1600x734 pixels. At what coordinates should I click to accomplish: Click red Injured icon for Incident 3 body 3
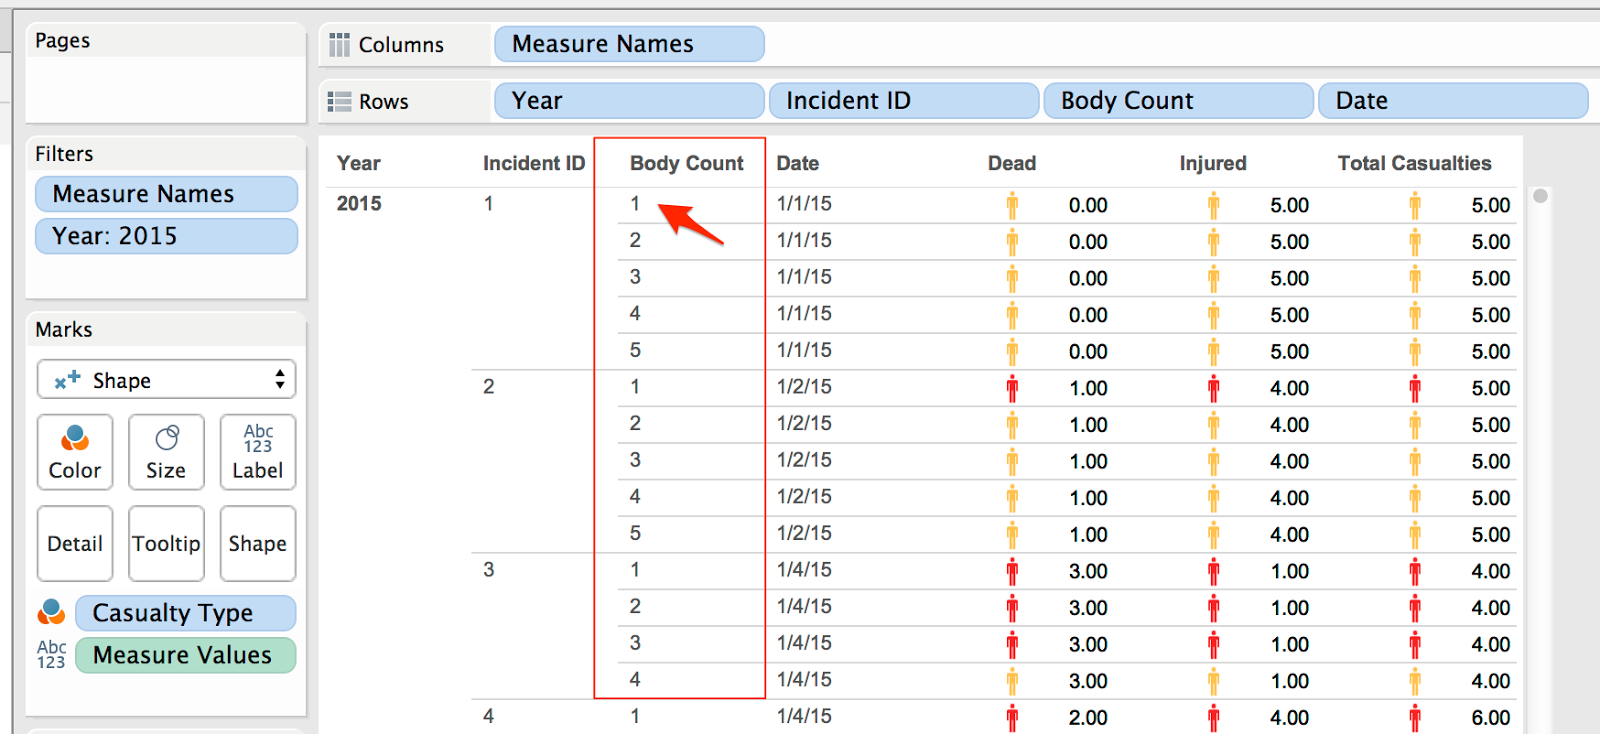(x=1213, y=644)
